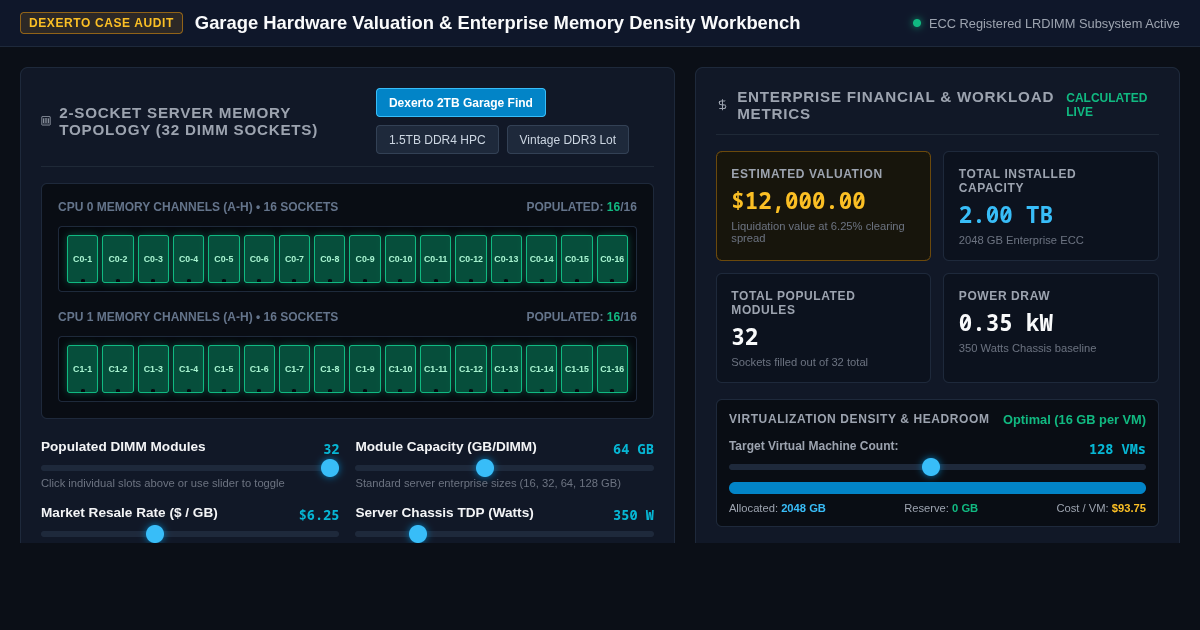Adjust the Market Resale Rate slider
The height and width of the screenshot is (630, 1200).
[190, 534]
